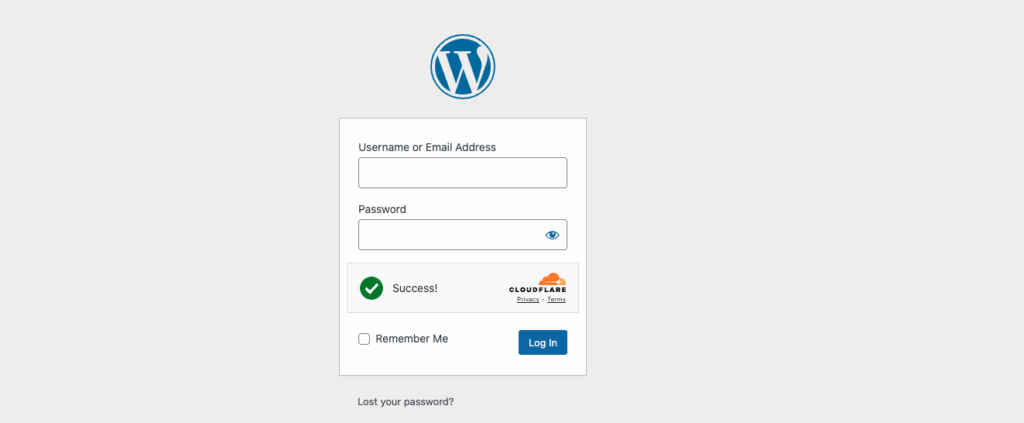Focus the Username or Email Address field
The width and height of the screenshot is (1024, 423).
coord(462,172)
